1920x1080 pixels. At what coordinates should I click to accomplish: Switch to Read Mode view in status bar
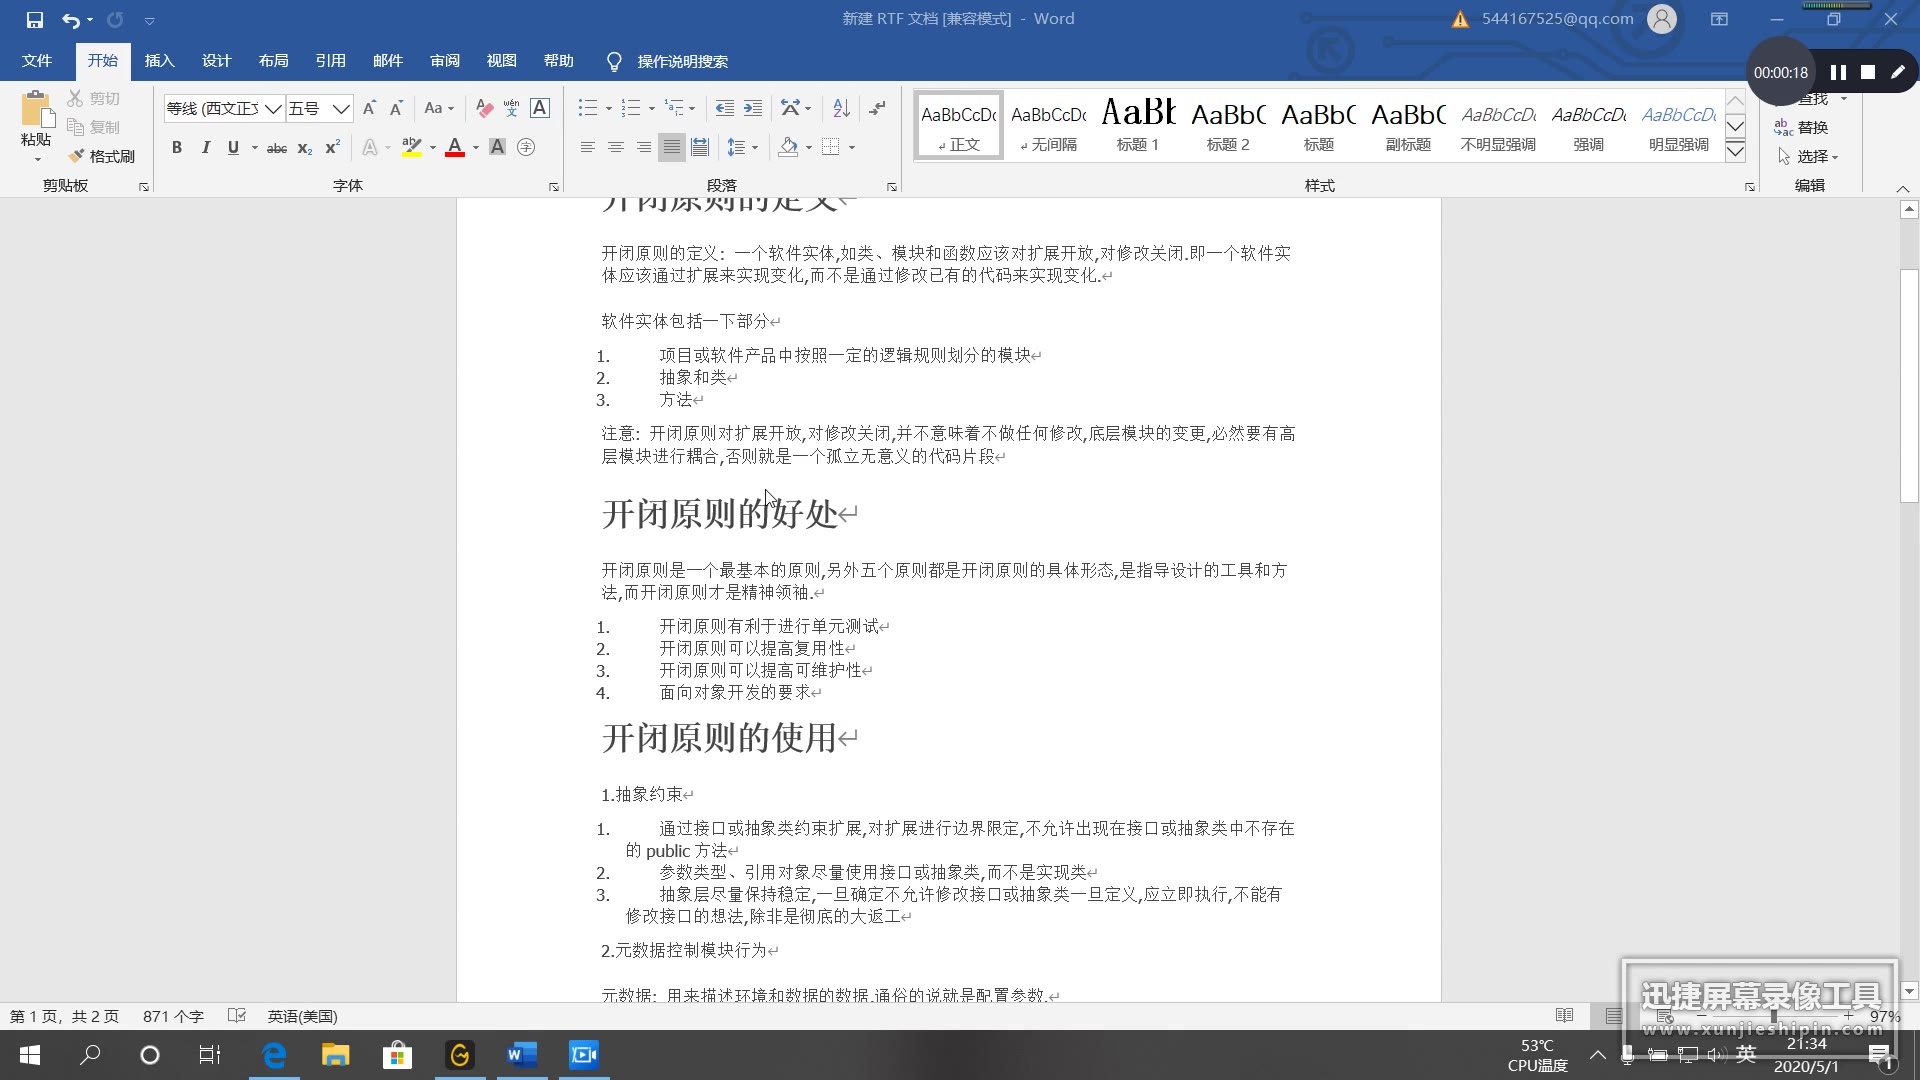(x=1565, y=1016)
